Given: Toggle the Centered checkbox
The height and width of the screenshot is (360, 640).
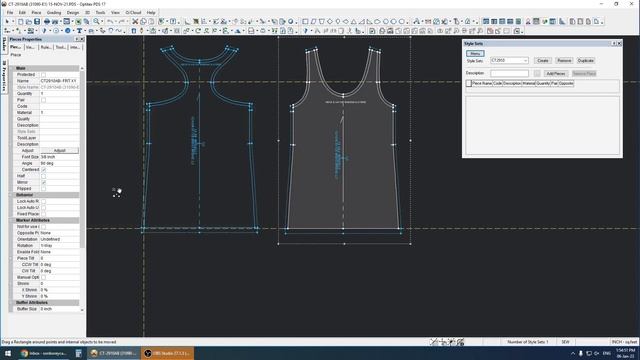Looking at the screenshot, I should pos(43,169).
